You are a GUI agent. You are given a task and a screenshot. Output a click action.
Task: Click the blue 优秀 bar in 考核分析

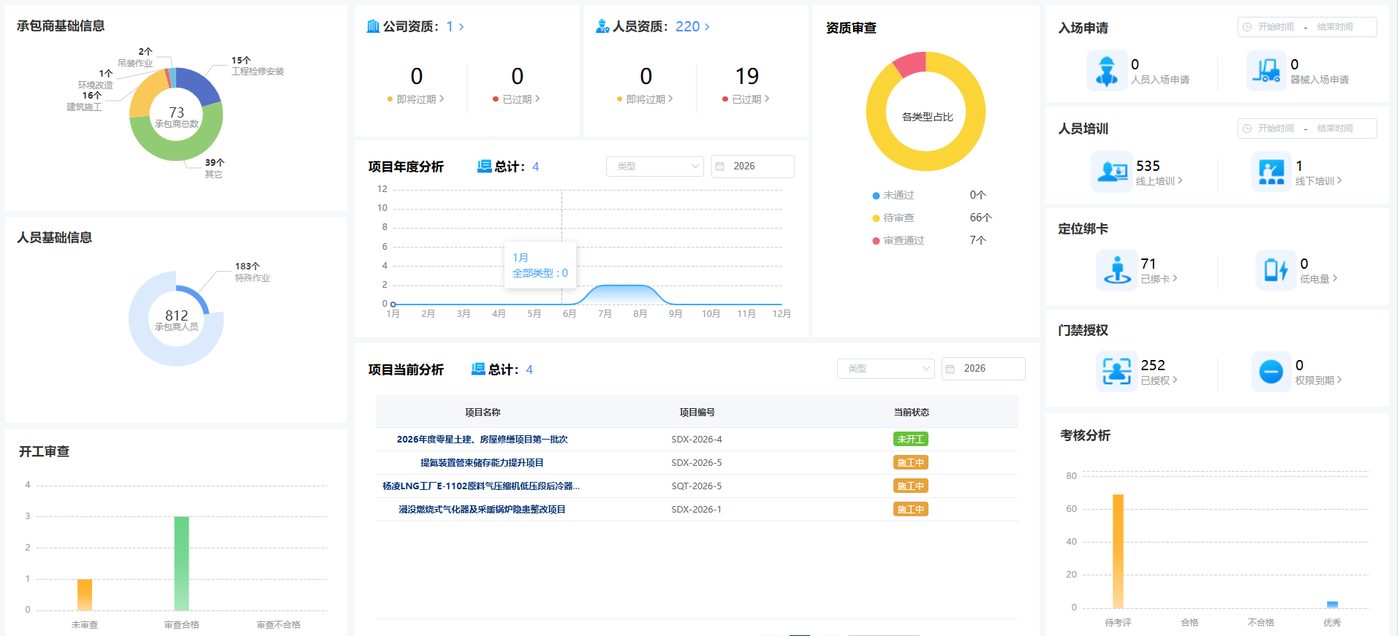(1332, 604)
